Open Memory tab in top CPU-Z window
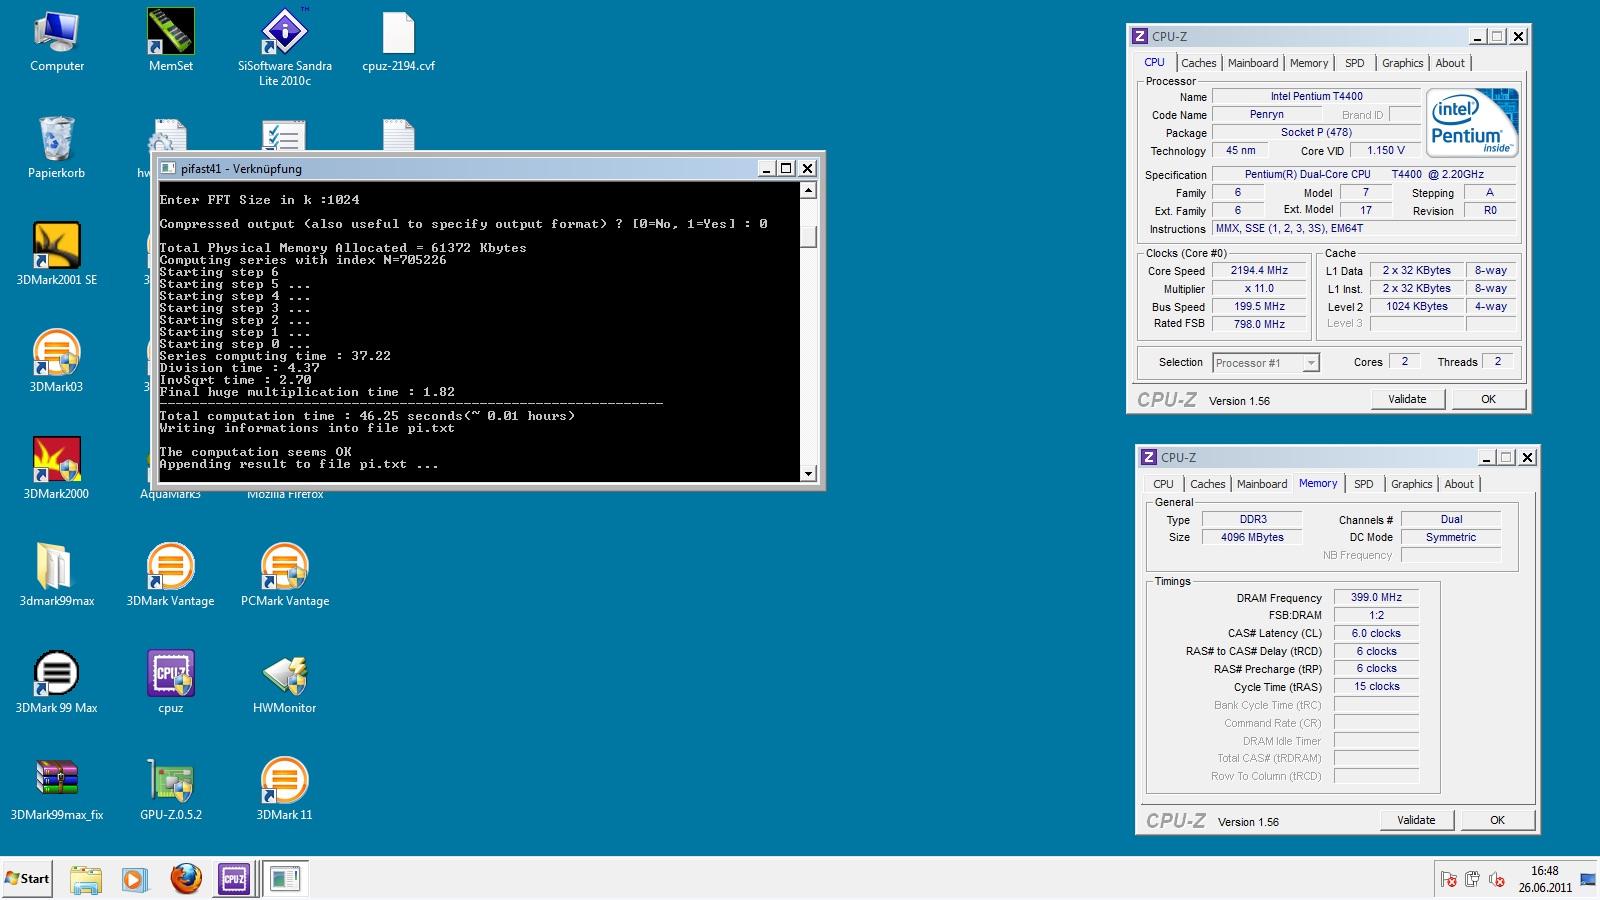 click(x=1309, y=63)
